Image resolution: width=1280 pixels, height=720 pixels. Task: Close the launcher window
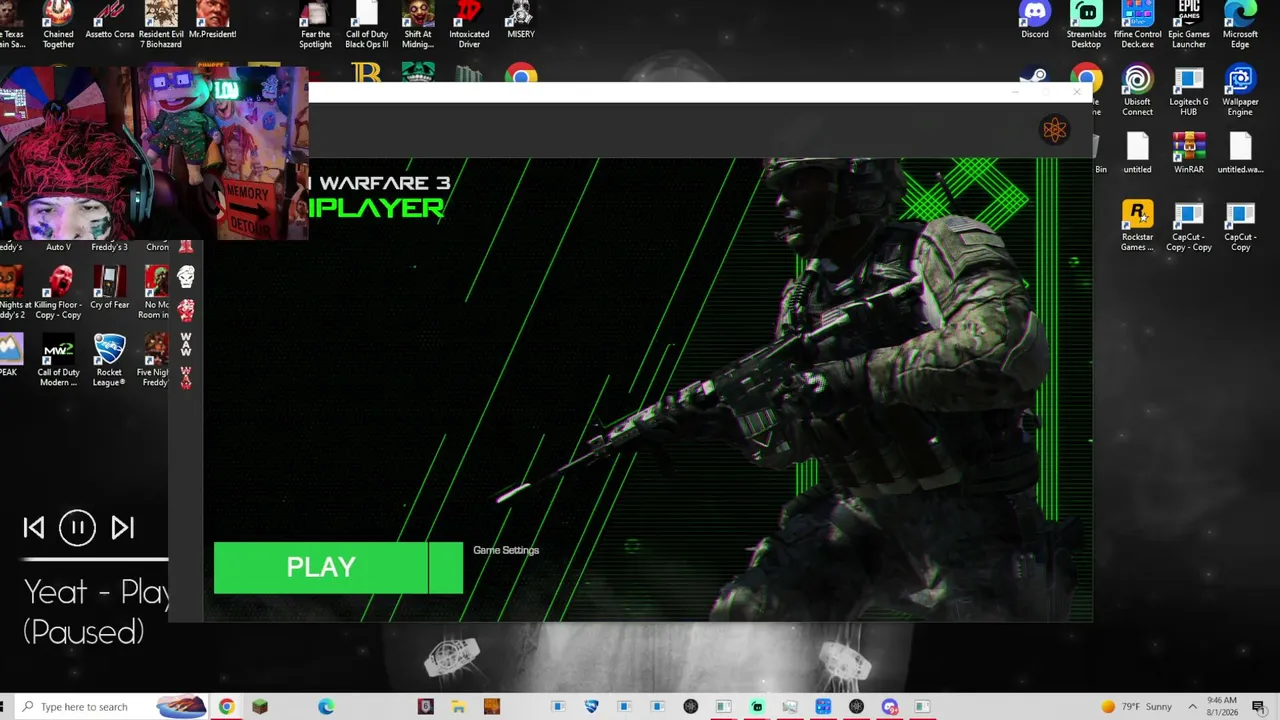1077,92
